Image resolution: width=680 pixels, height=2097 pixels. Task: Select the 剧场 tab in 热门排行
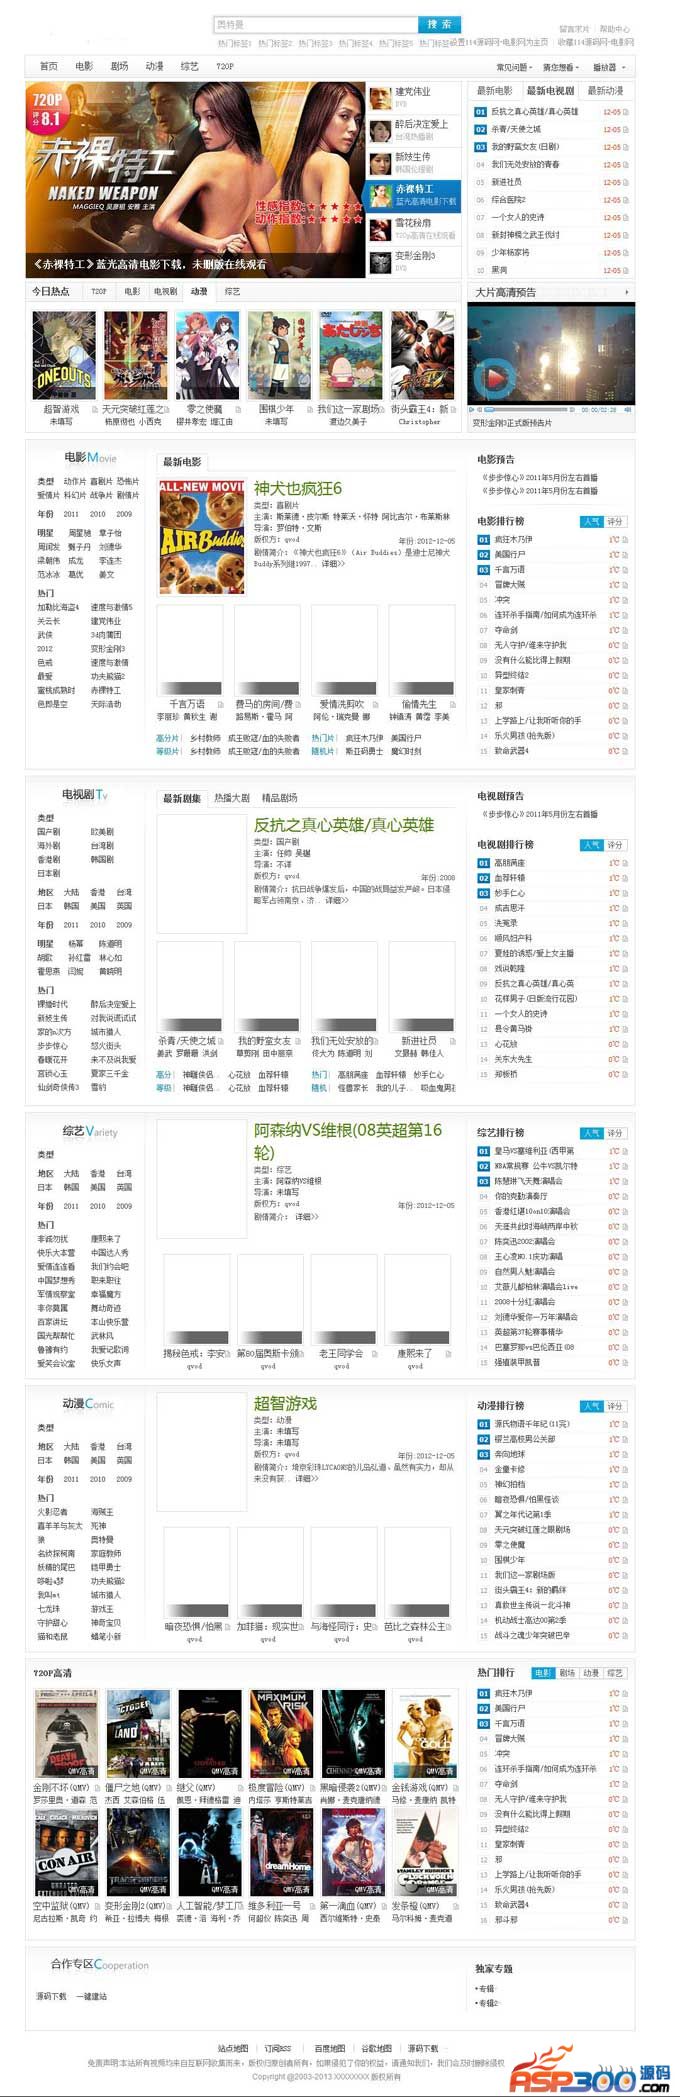tap(567, 1672)
